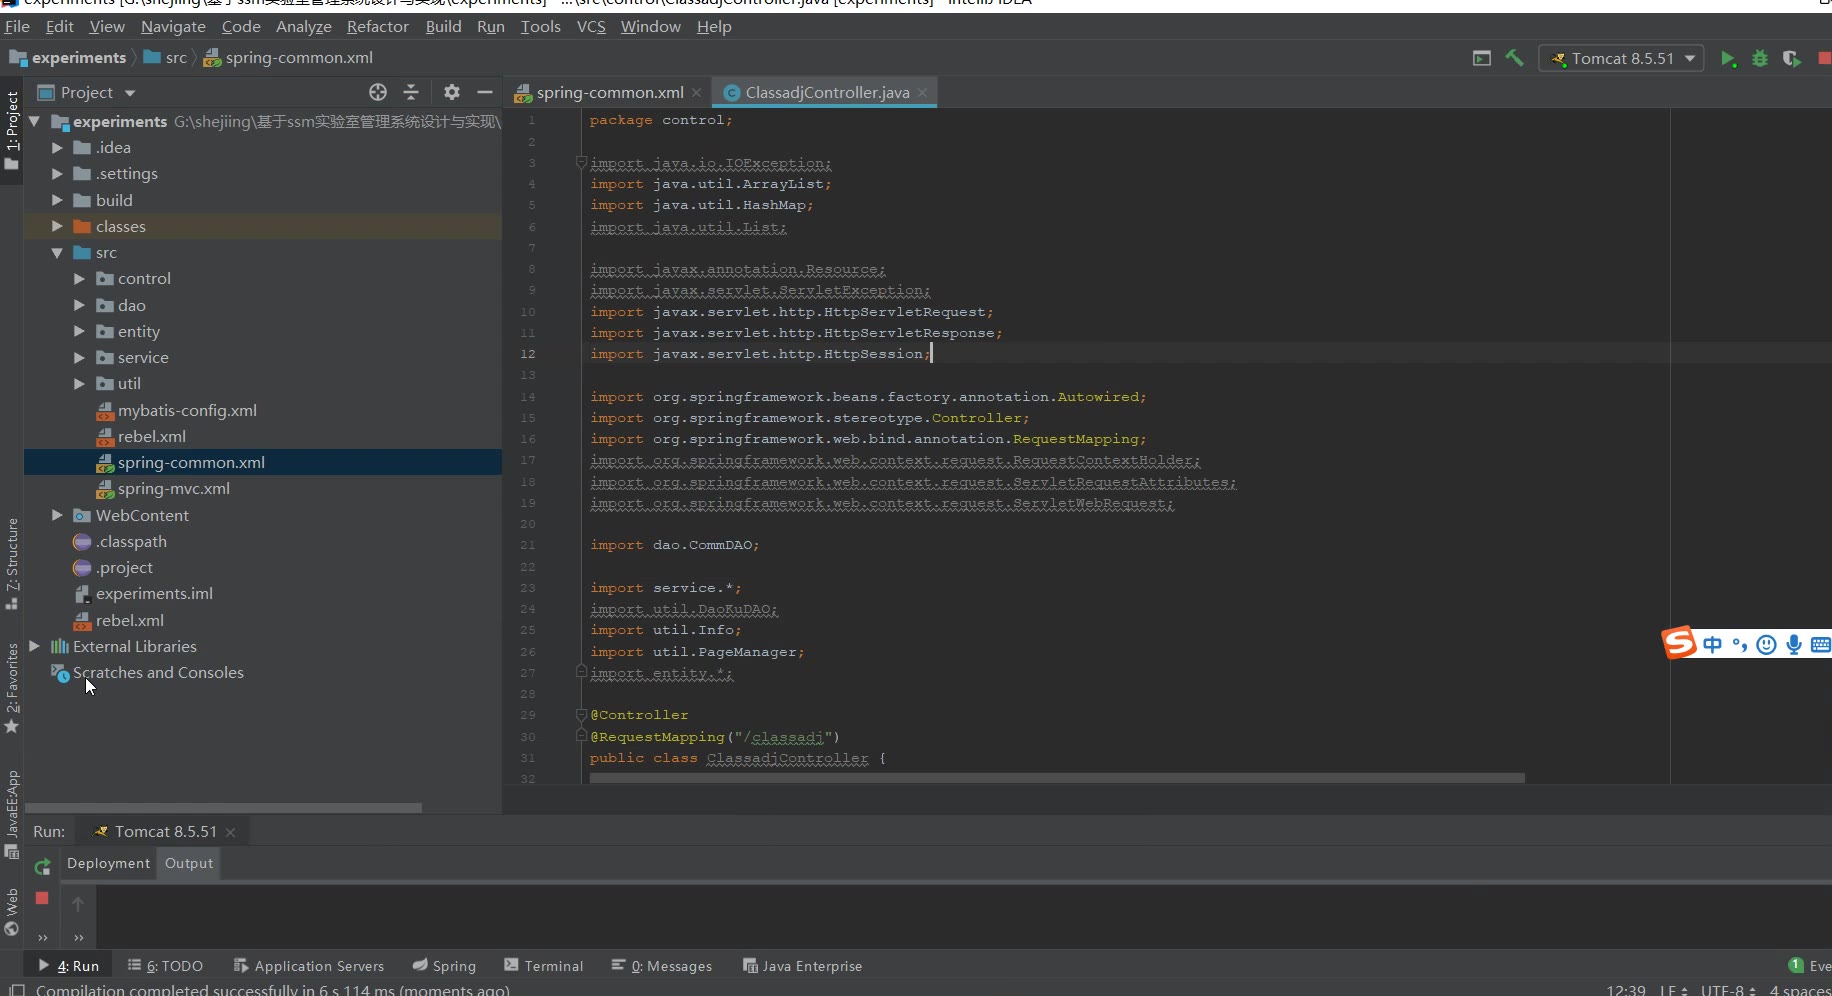Click the editor horizontal scrollbar

1056,778
